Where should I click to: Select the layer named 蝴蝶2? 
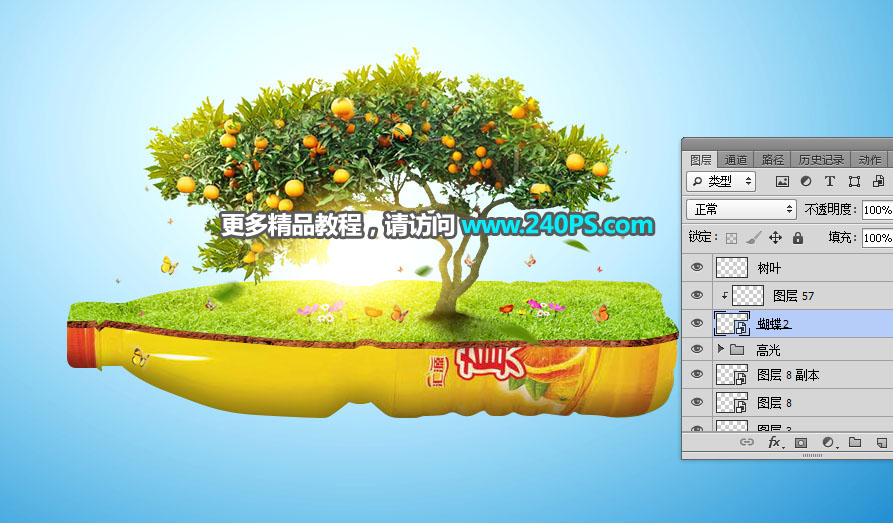pyautogui.click(x=774, y=324)
